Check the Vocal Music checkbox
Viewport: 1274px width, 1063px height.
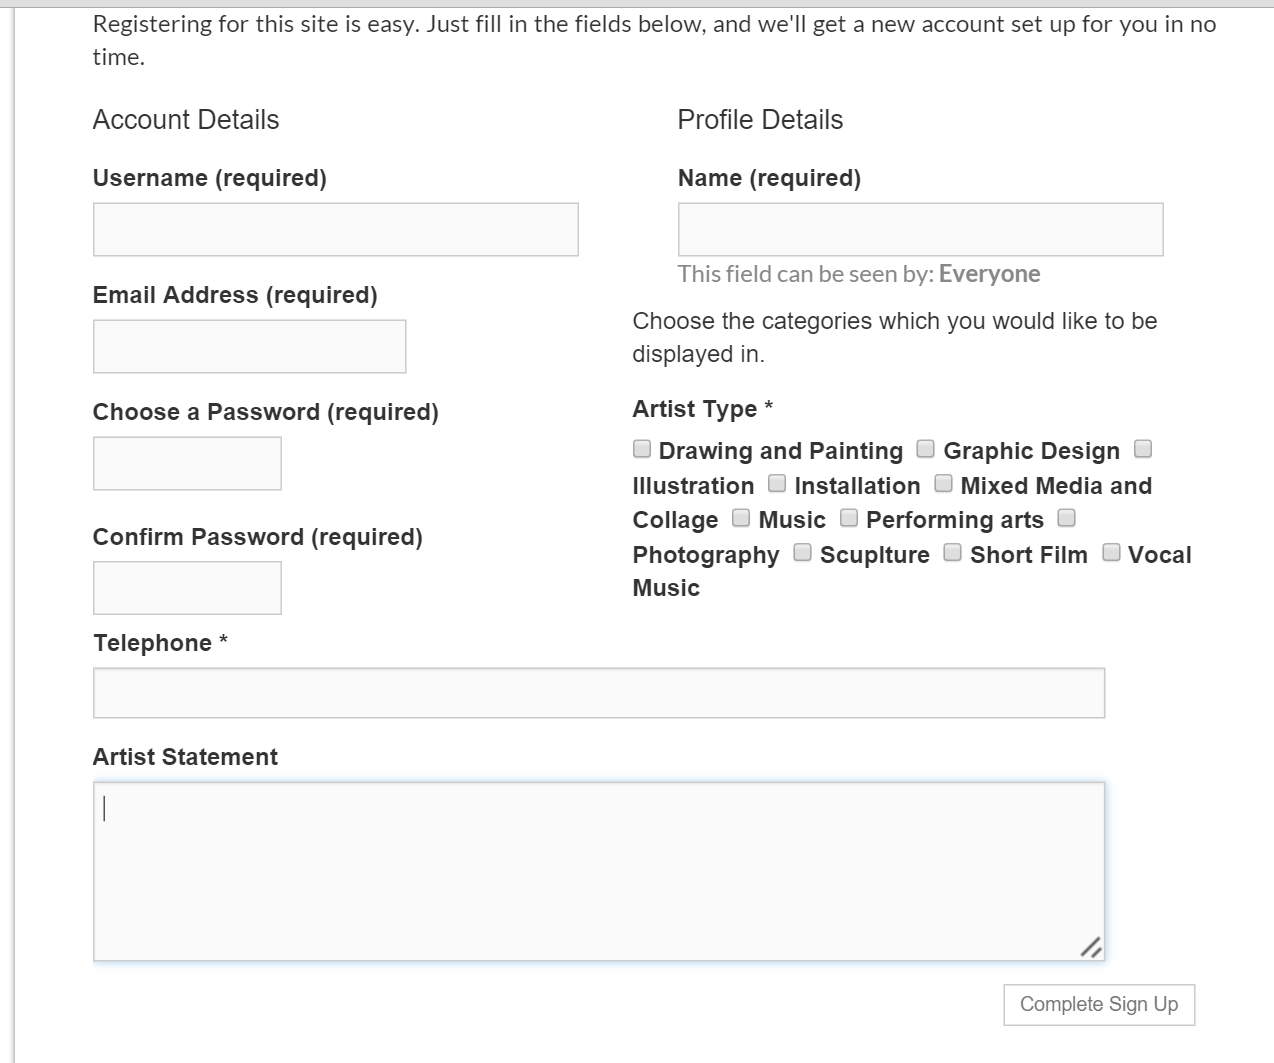click(x=1111, y=553)
